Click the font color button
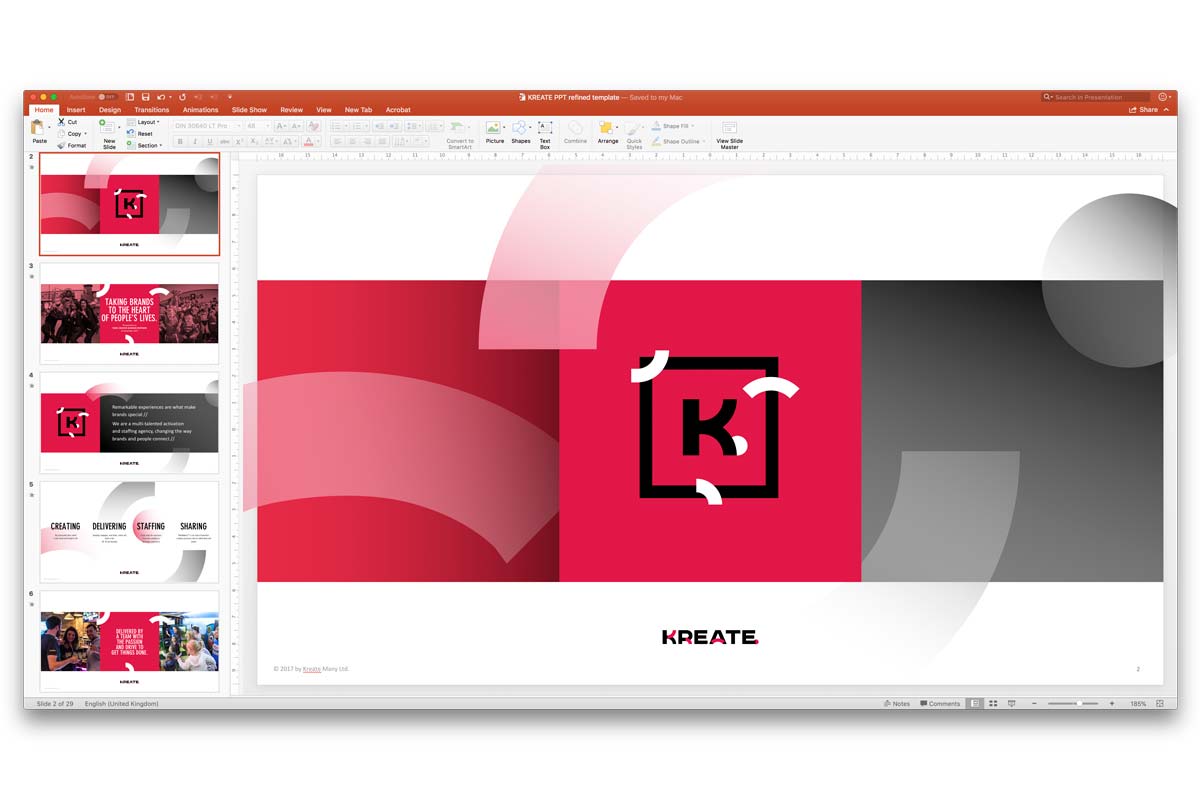This screenshot has height=800, width=1200. [x=309, y=142]
